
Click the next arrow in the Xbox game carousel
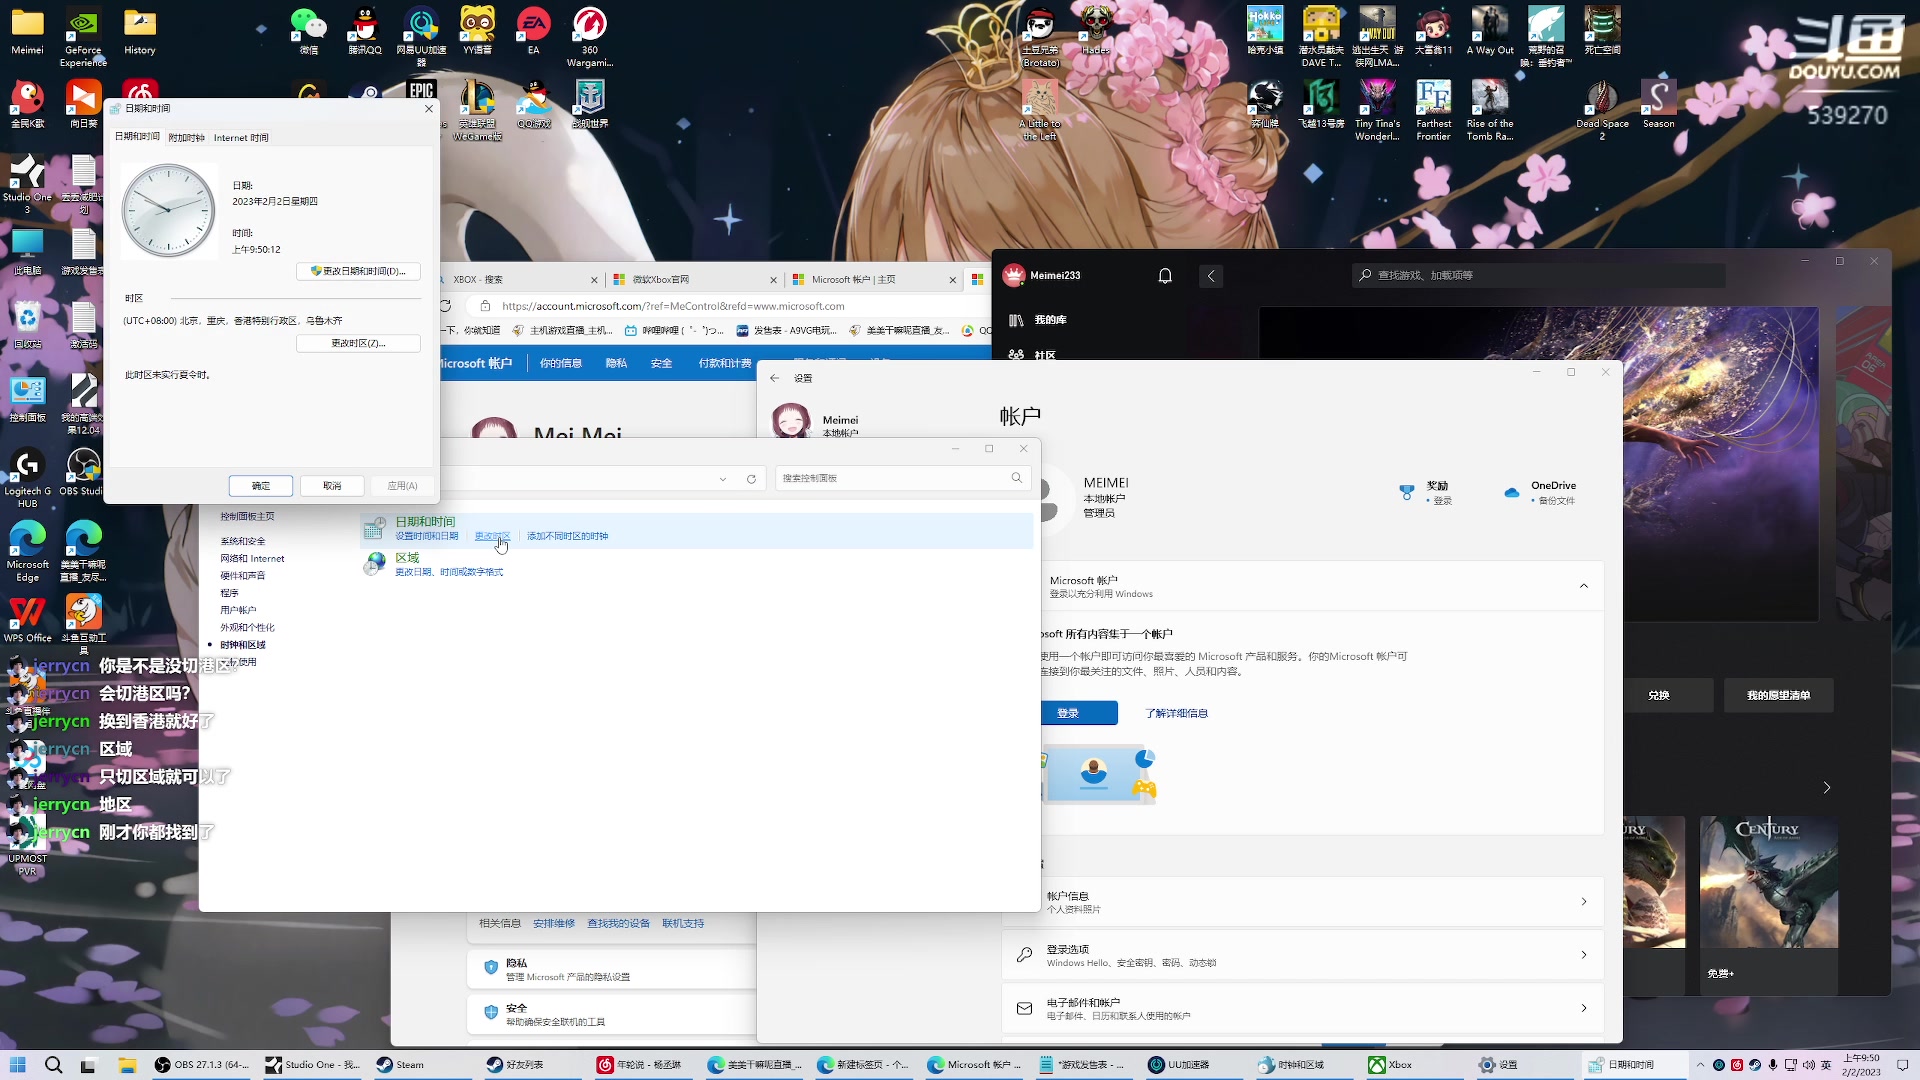pos(1827,788)
